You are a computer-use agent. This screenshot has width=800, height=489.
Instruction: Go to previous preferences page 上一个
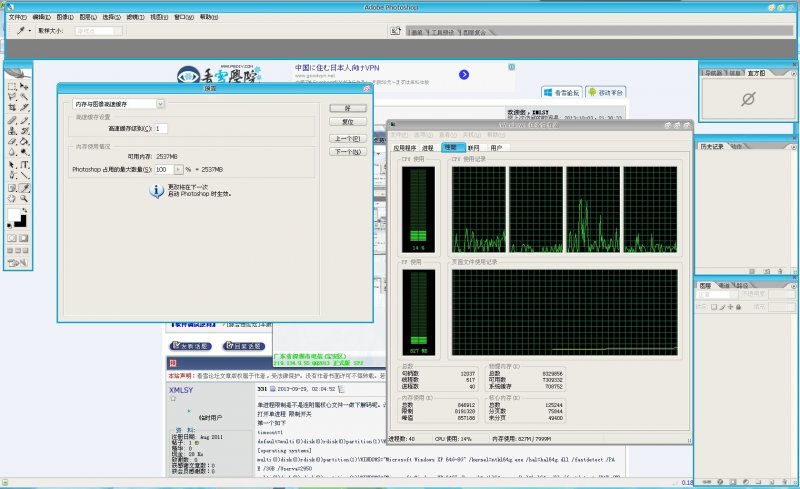pyautogui.click(x=348, y=138)
